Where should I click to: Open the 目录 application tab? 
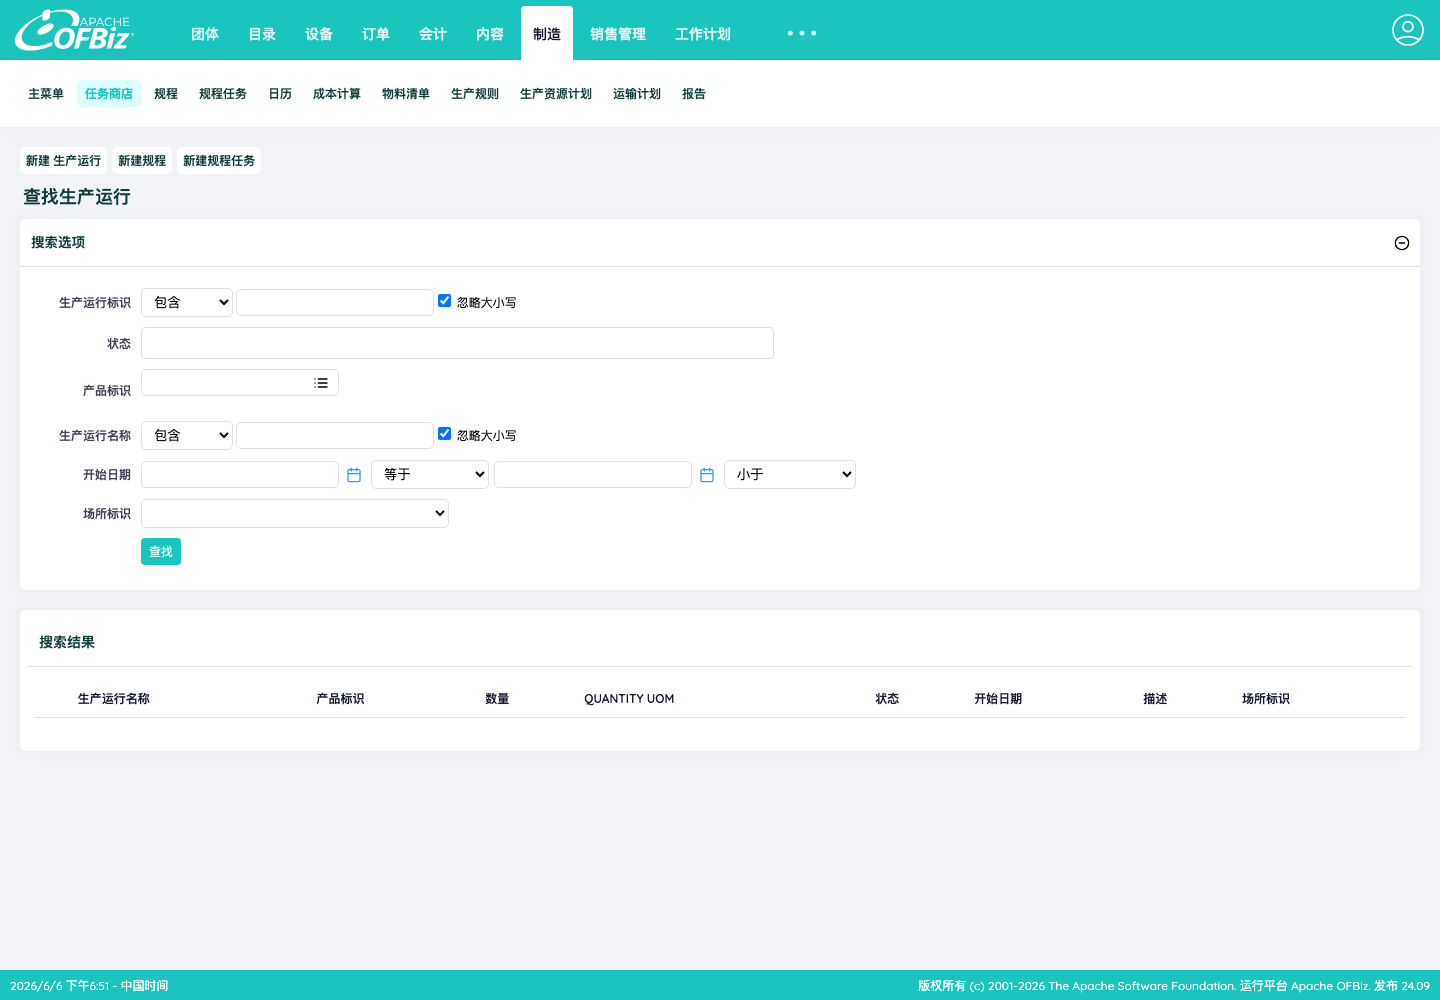pyautogui.click(x=262, y=34)
